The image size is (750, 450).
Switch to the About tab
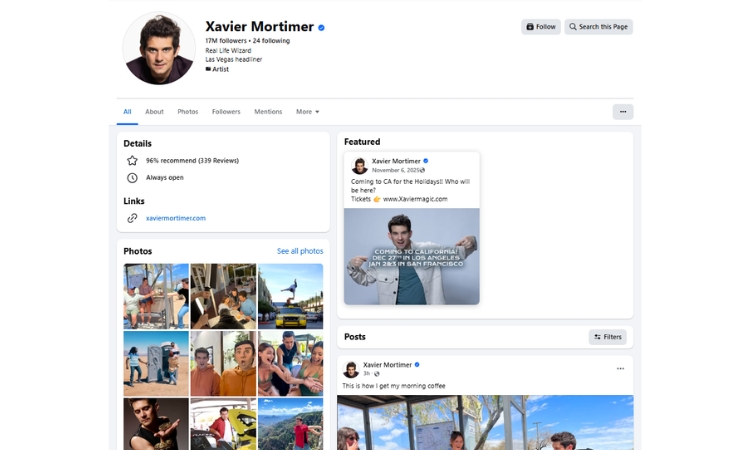pyautogui.click(x=154, y=112)
